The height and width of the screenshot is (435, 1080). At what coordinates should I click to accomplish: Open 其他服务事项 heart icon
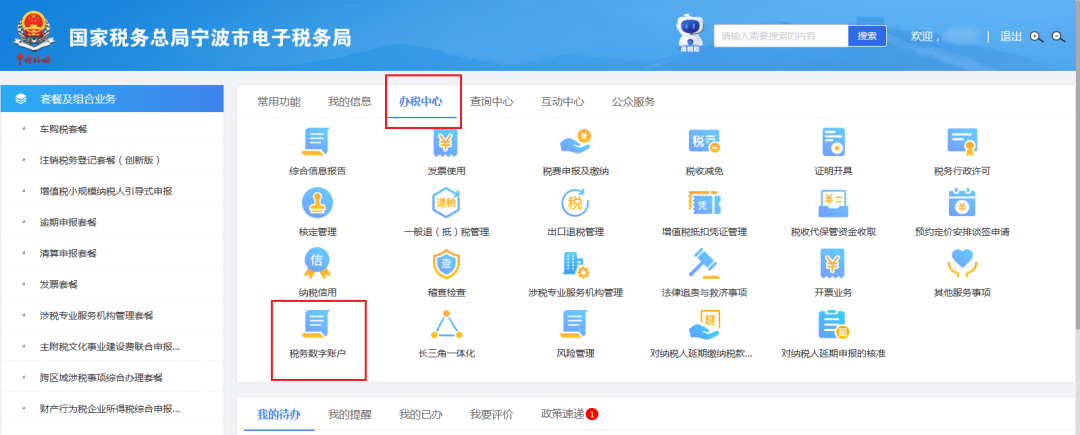tap(962, 264)
